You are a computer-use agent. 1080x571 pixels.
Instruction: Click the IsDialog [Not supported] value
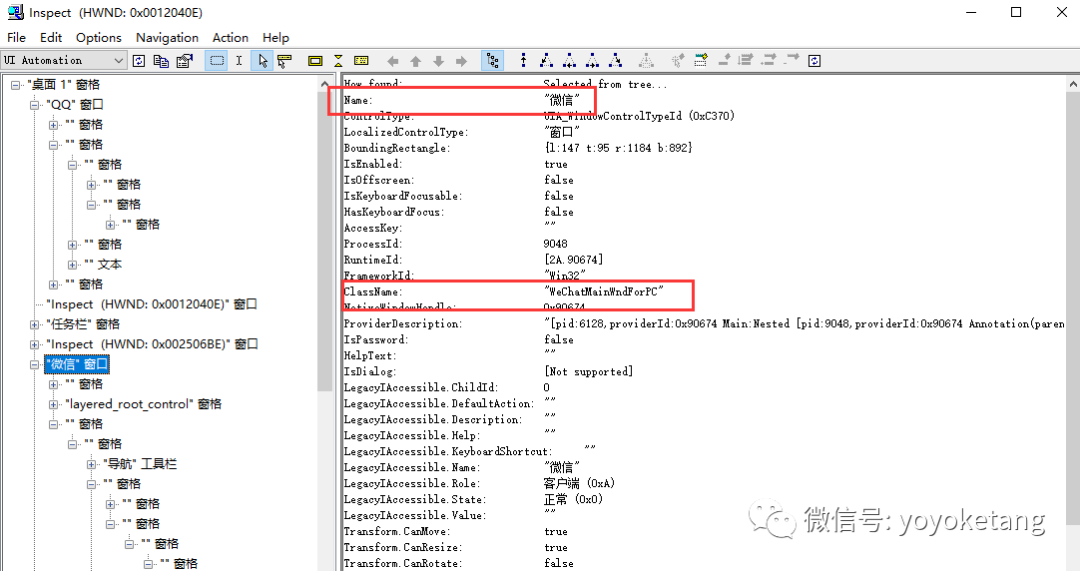point(588,372)
